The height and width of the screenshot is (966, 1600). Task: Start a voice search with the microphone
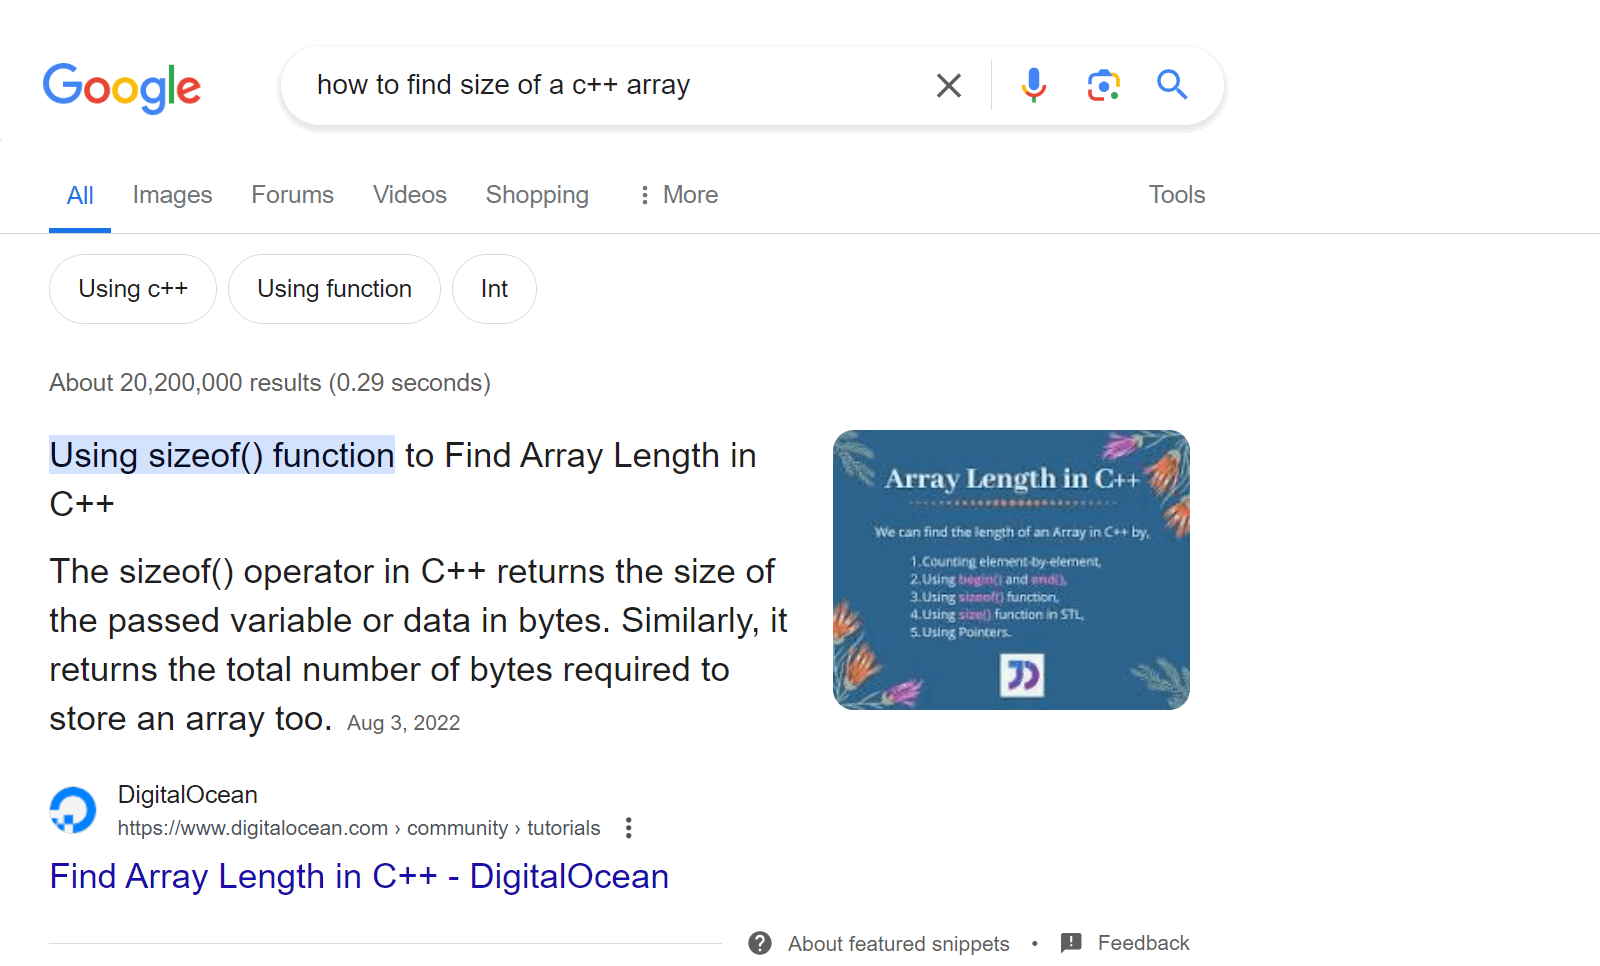click(x=1034, y=85)
